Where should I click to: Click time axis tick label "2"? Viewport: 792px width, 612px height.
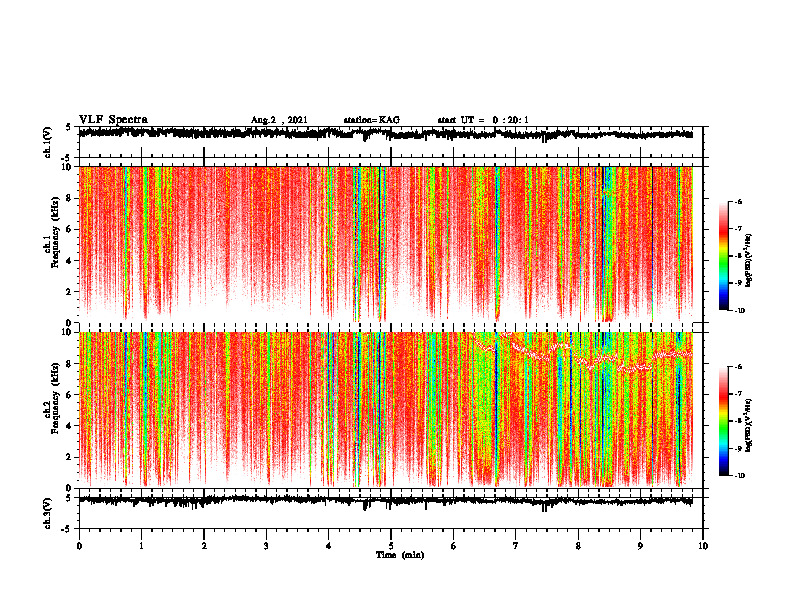pos(204,546)
